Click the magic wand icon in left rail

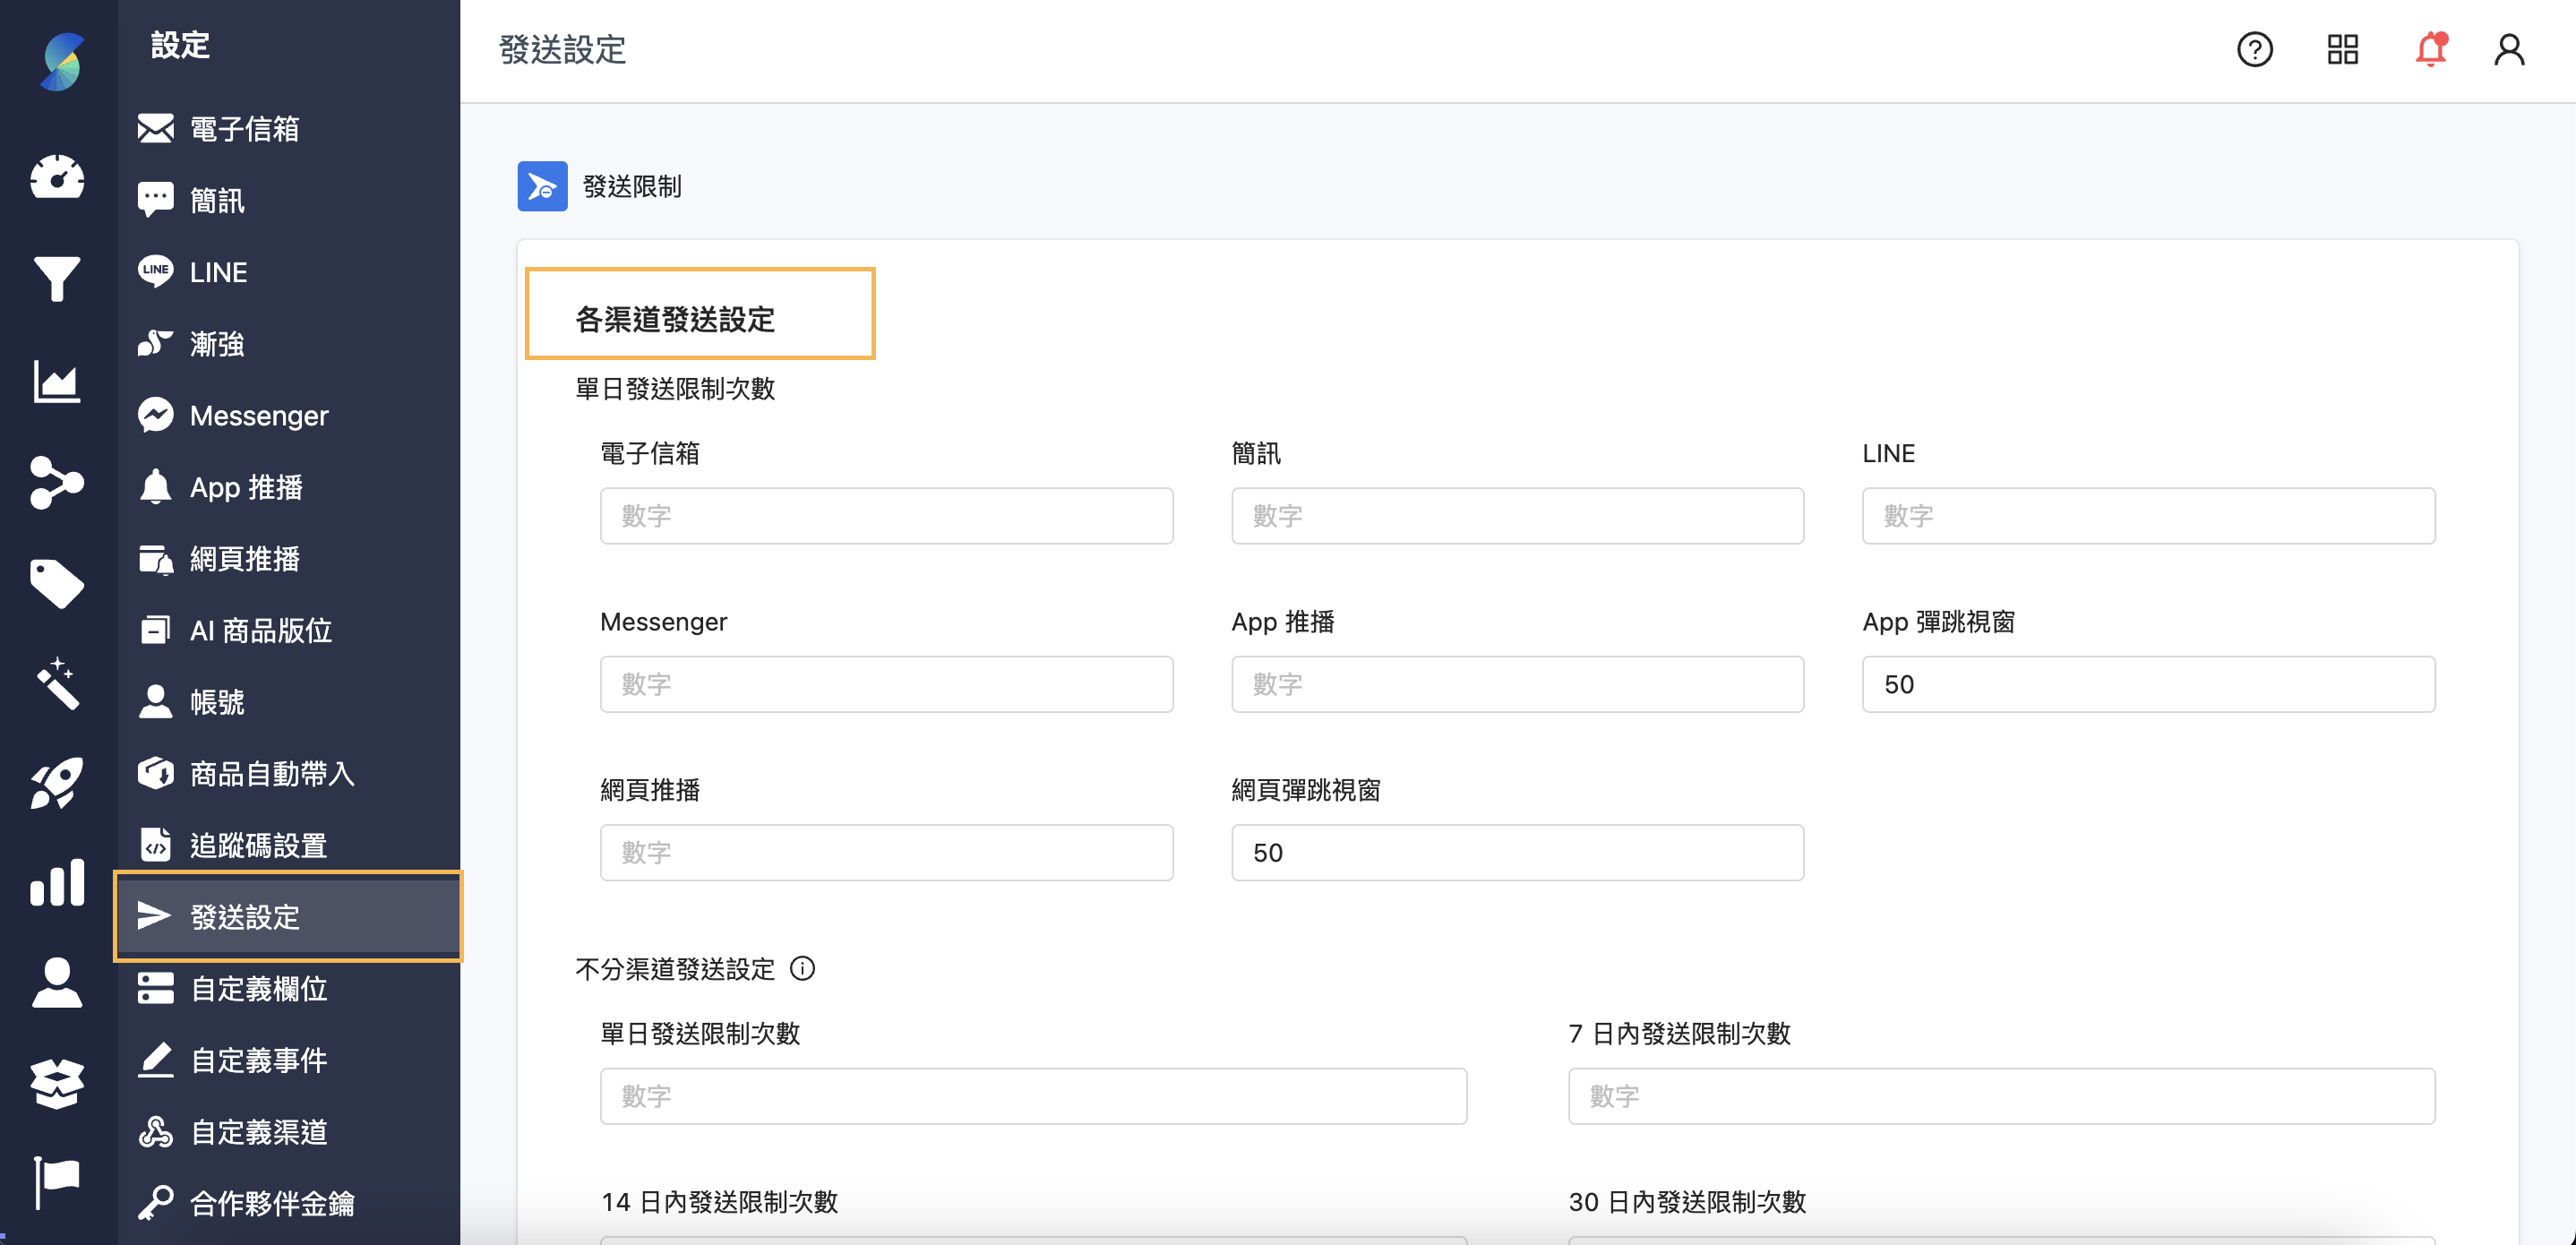point(57,683)
